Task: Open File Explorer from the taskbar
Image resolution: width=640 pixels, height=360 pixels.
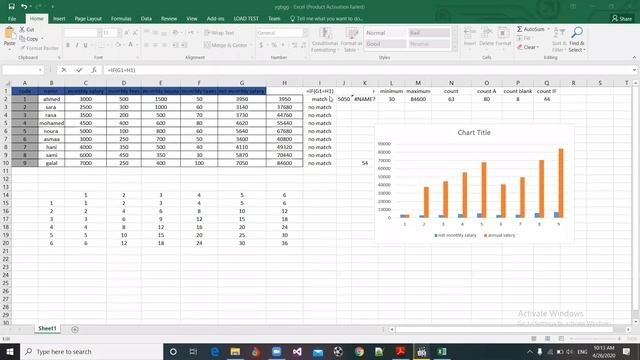Action: point(235,351)
